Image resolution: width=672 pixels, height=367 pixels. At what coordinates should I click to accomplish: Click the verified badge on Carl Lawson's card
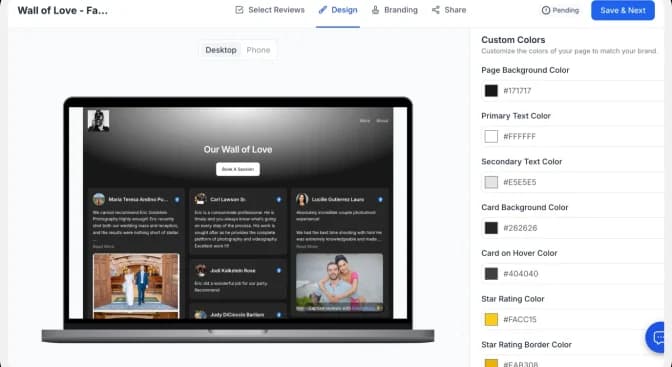(279, 200)
